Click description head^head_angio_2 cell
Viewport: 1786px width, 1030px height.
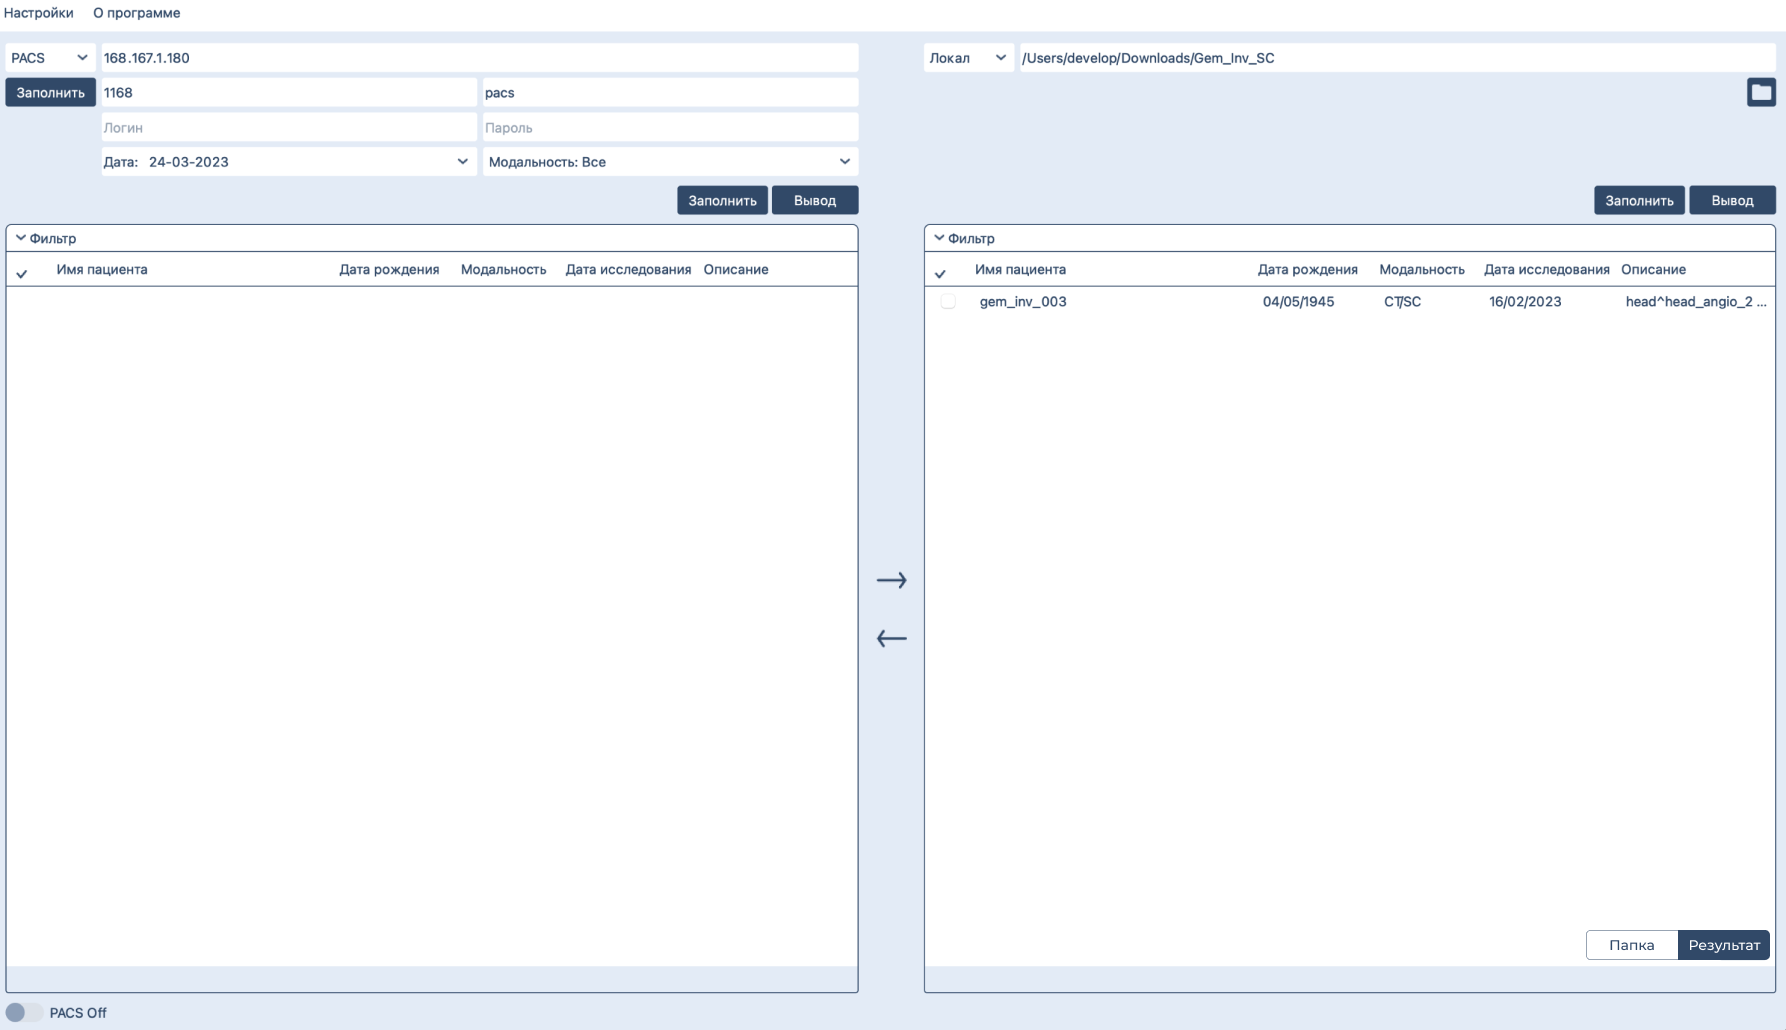click(x=1696, y=301)
